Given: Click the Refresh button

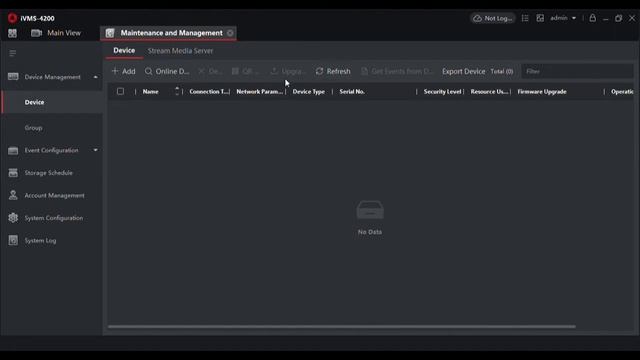Looking at the screenshot, I should pyautogui.click(x=333, y=71).
